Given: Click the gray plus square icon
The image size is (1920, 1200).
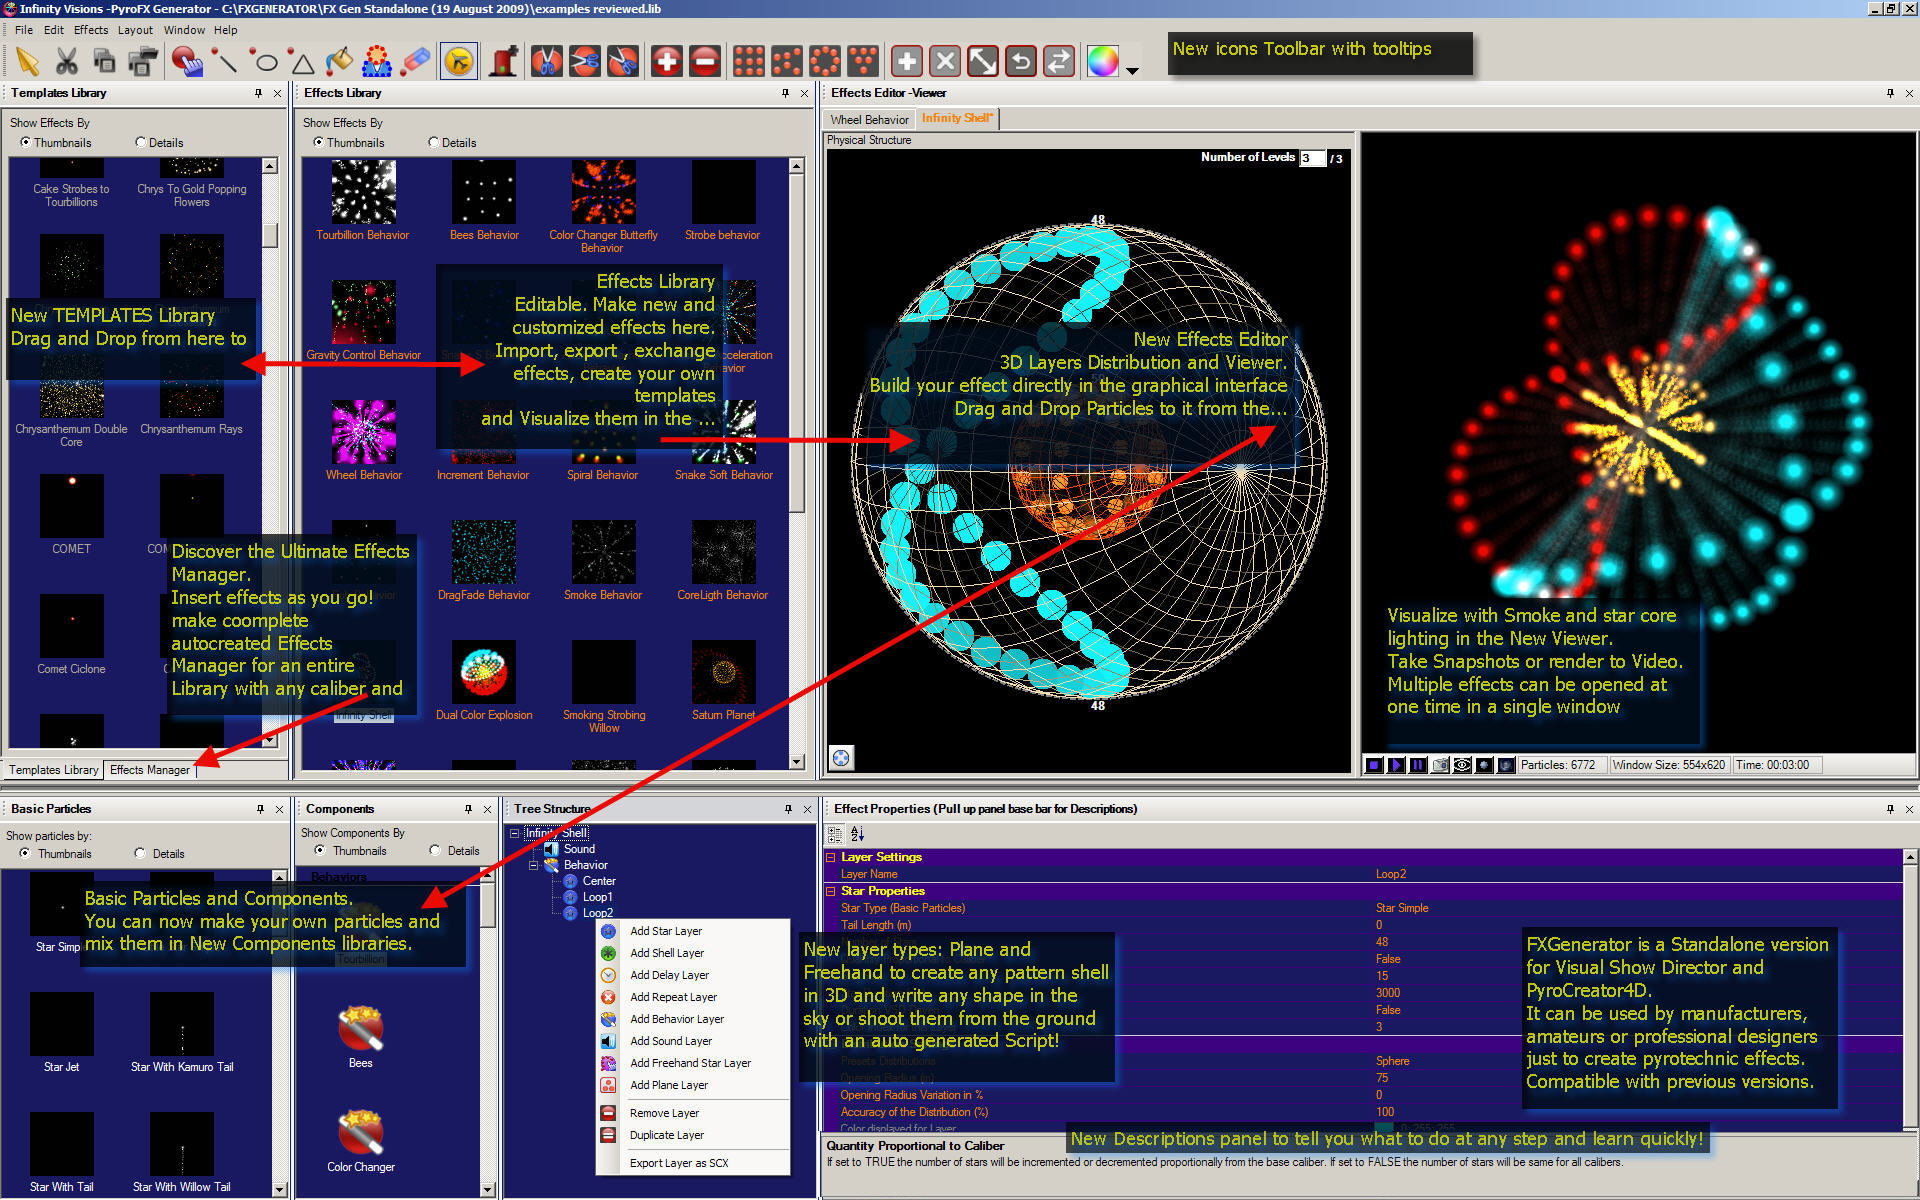Looking at the screenshot, I should pyautogui.click(x=907, y=62).
